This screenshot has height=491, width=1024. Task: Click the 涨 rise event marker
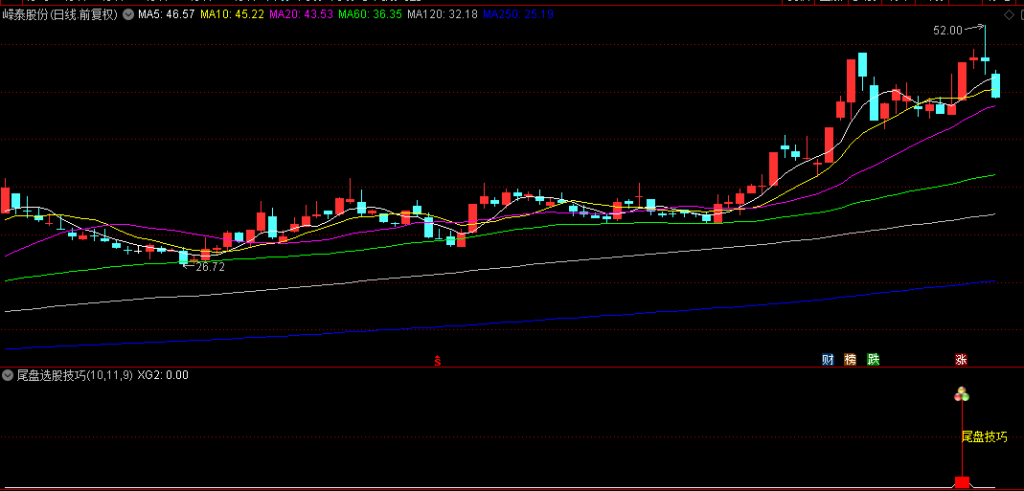point(961,359)
